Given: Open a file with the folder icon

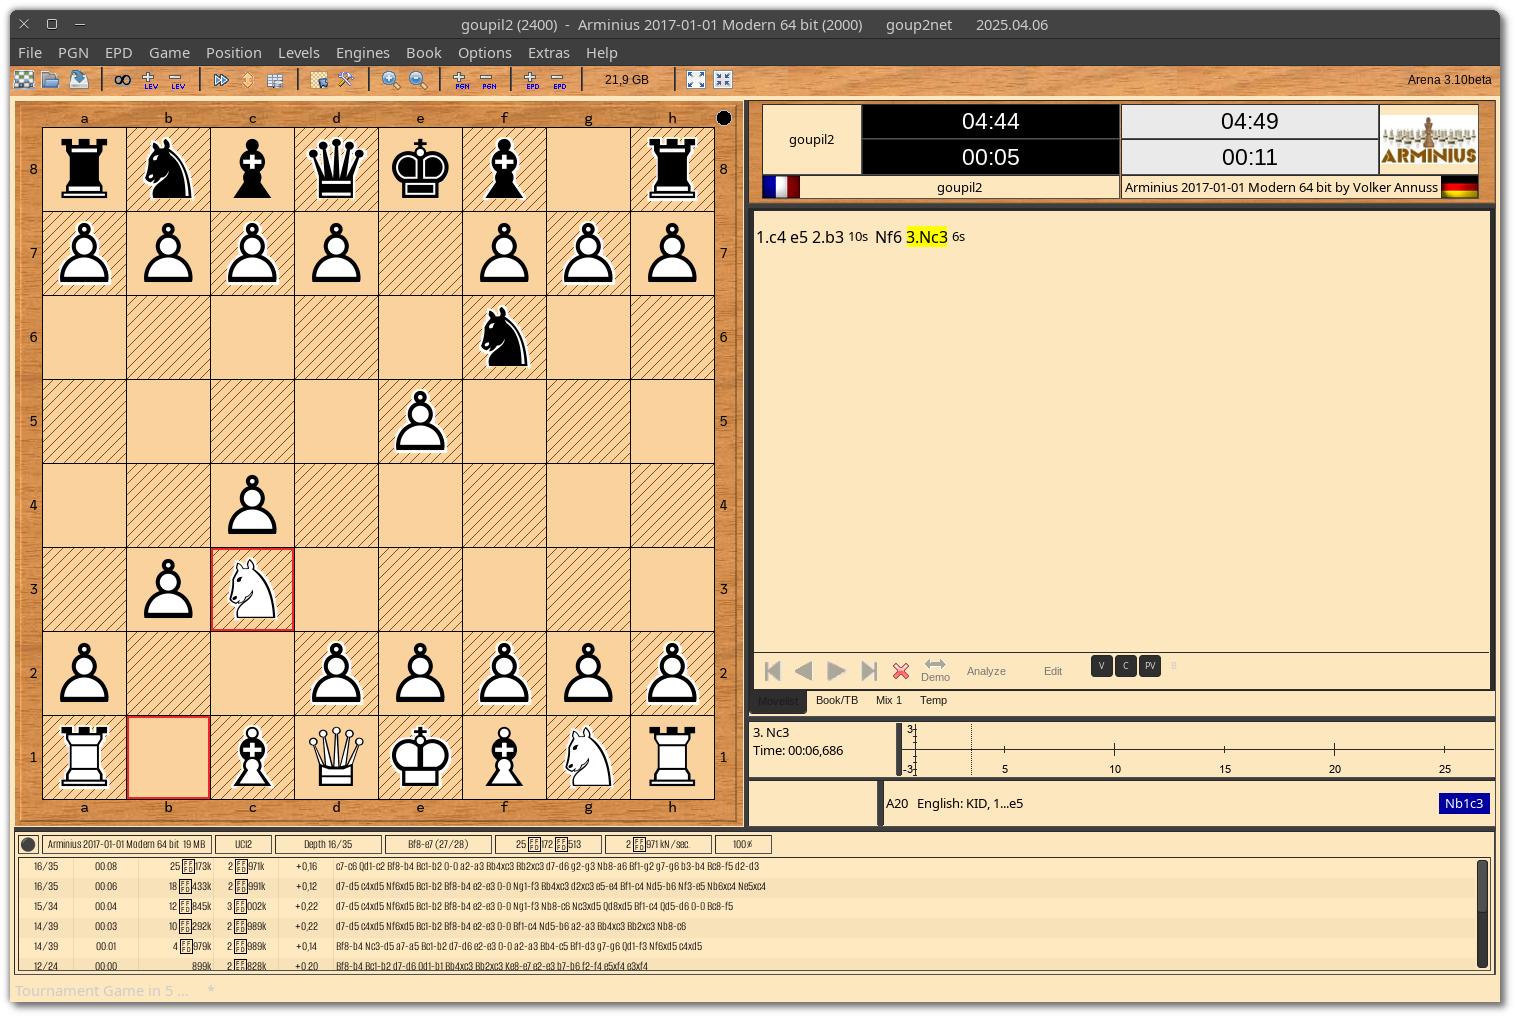Looking at the screenshot, I should pyautogui.click(x=51, y=80).
